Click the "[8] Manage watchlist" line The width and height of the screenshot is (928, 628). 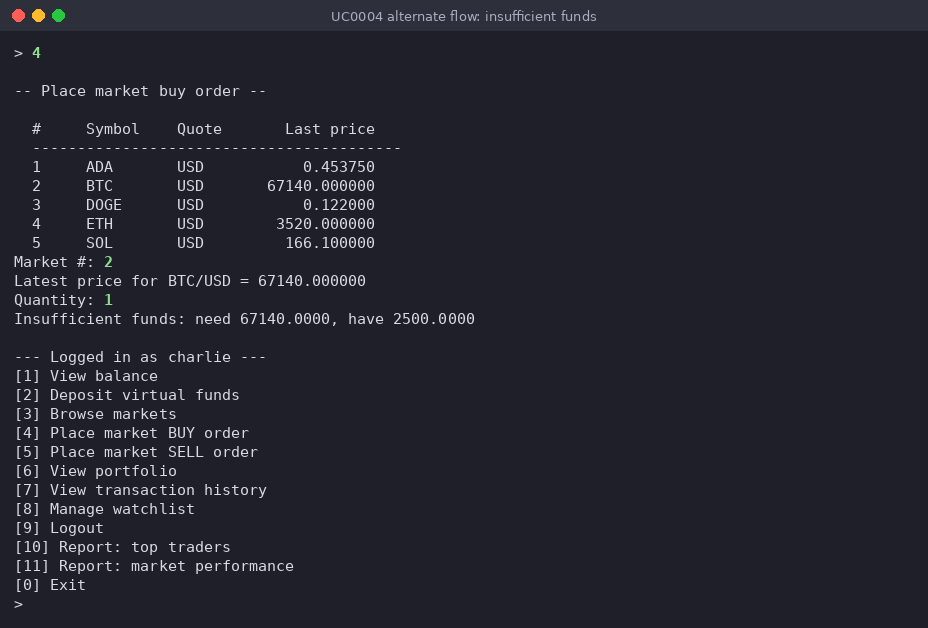coord(104,508)
